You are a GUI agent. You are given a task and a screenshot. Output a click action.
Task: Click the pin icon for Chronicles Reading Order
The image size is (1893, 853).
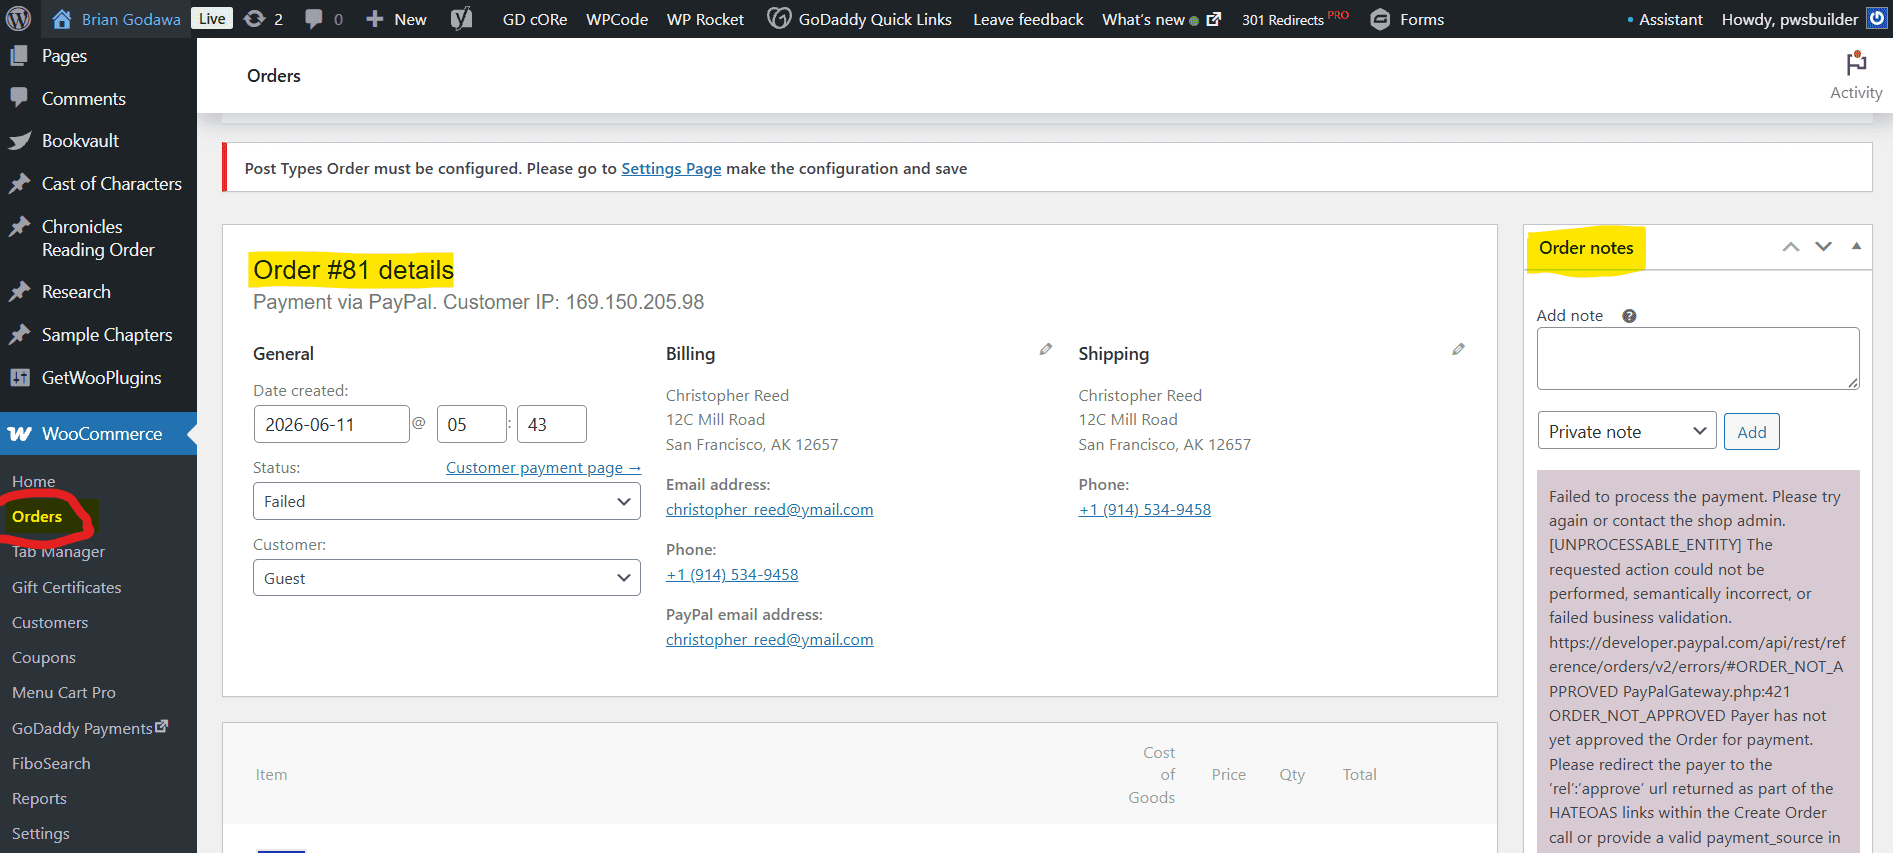coord(19,227)
